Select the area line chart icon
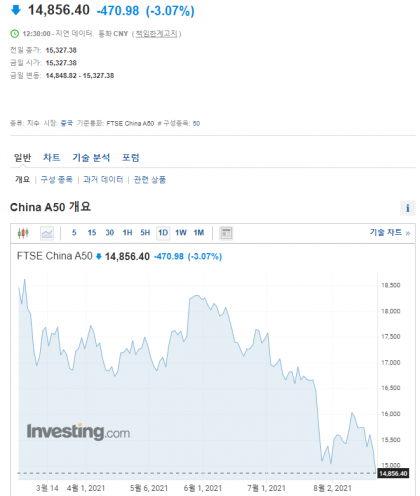 tap(47, 233)
